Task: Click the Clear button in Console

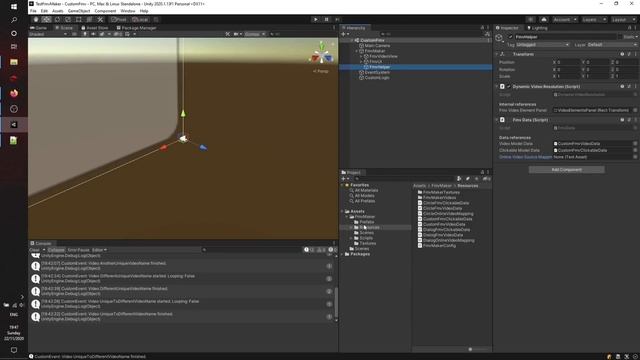Action: tap(35, 250)
